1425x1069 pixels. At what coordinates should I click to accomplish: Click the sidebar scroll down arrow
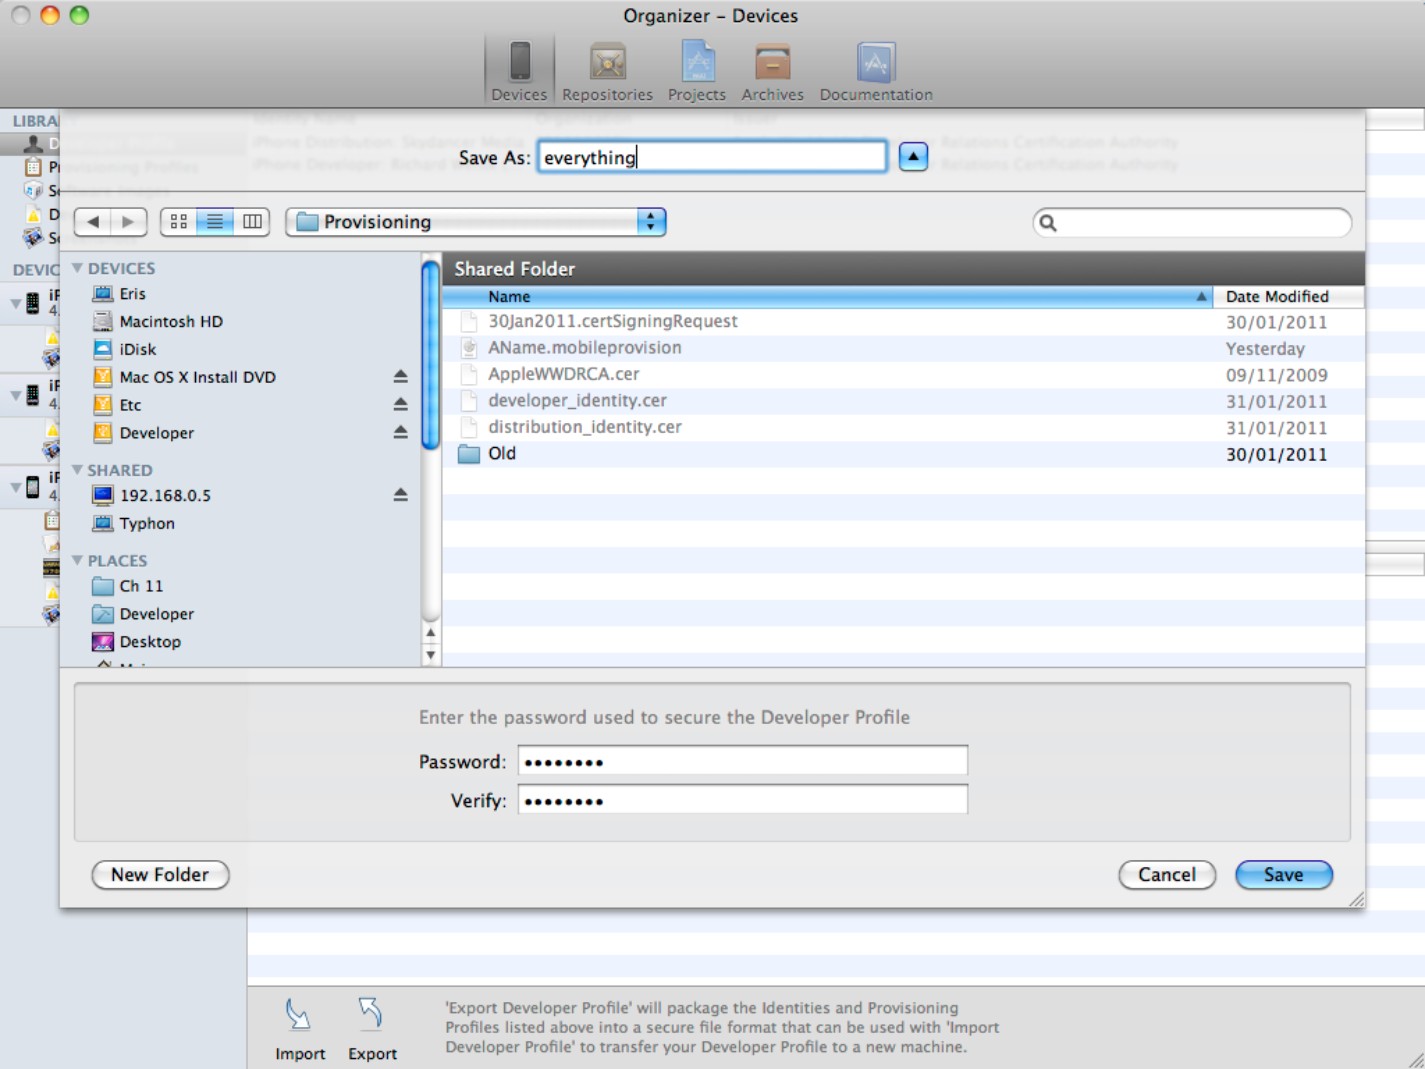tap(431, 656)
